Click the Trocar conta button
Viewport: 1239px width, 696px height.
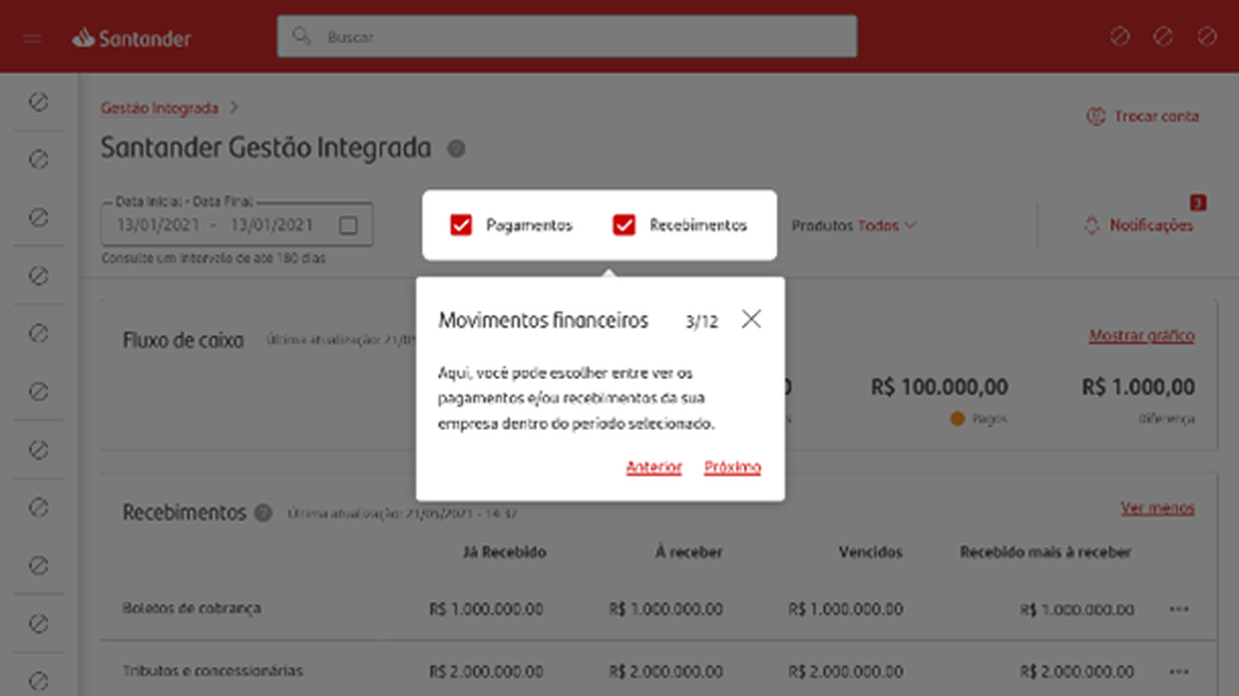click(1143, 116)
